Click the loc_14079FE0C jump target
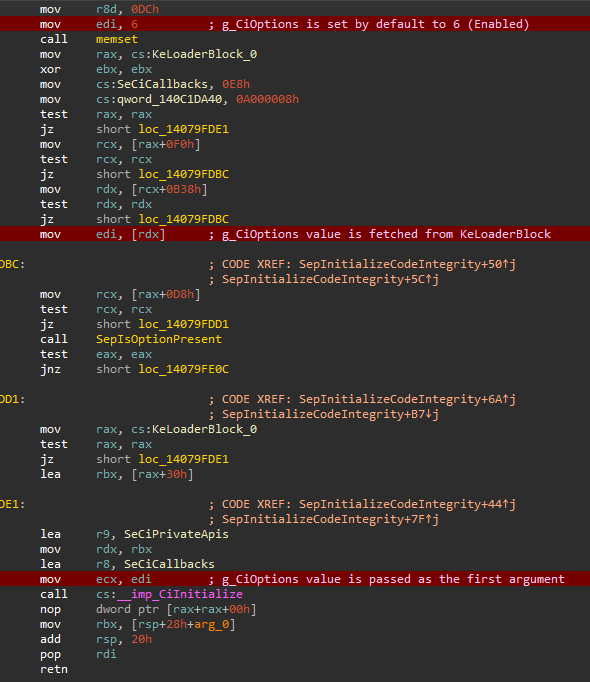The image size is (590, 682). pyautogui.click(x=184, y=369)
